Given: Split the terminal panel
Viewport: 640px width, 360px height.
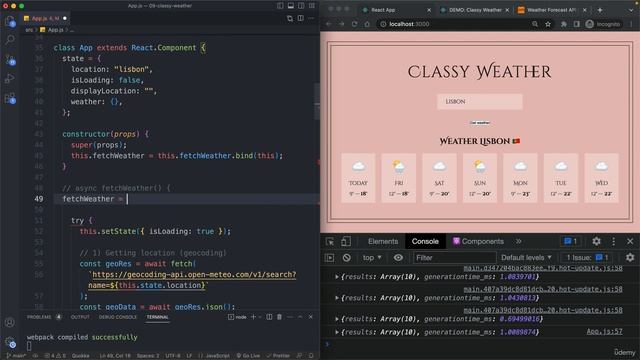Looking at the screenshot, I should [269, 317].
